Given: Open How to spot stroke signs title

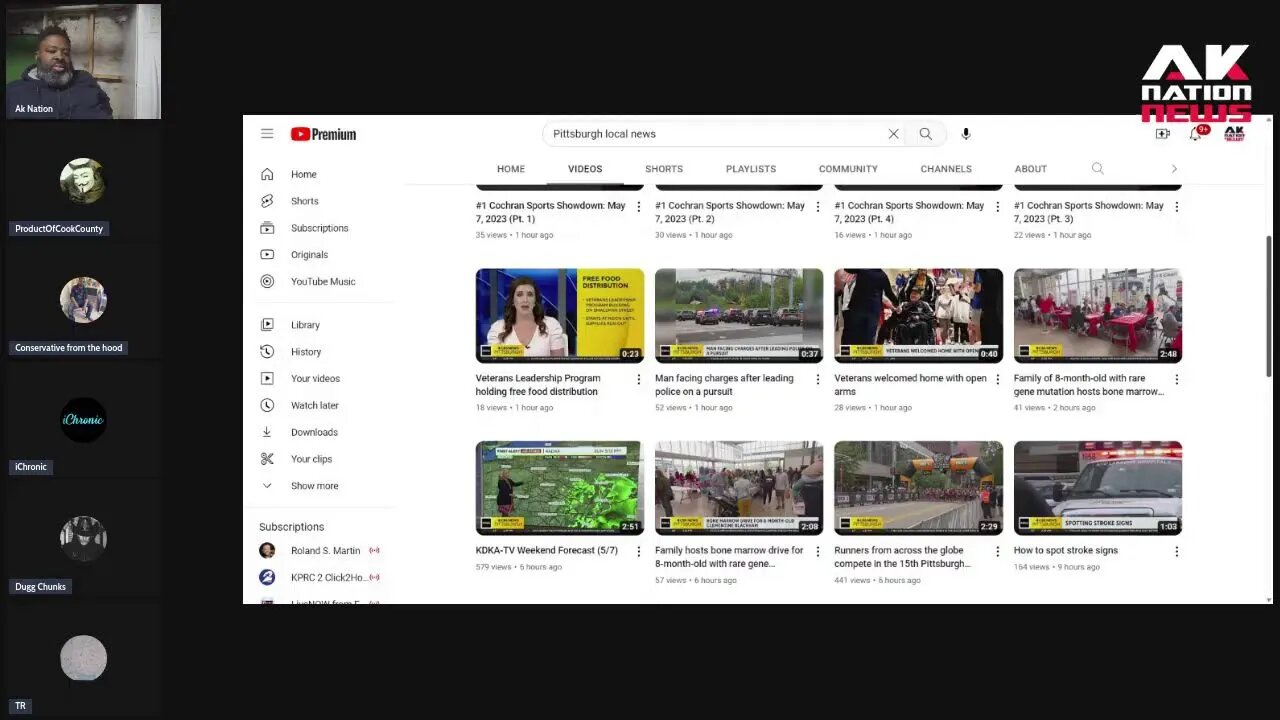Looking at the screenshot, I should [1066, 551].
